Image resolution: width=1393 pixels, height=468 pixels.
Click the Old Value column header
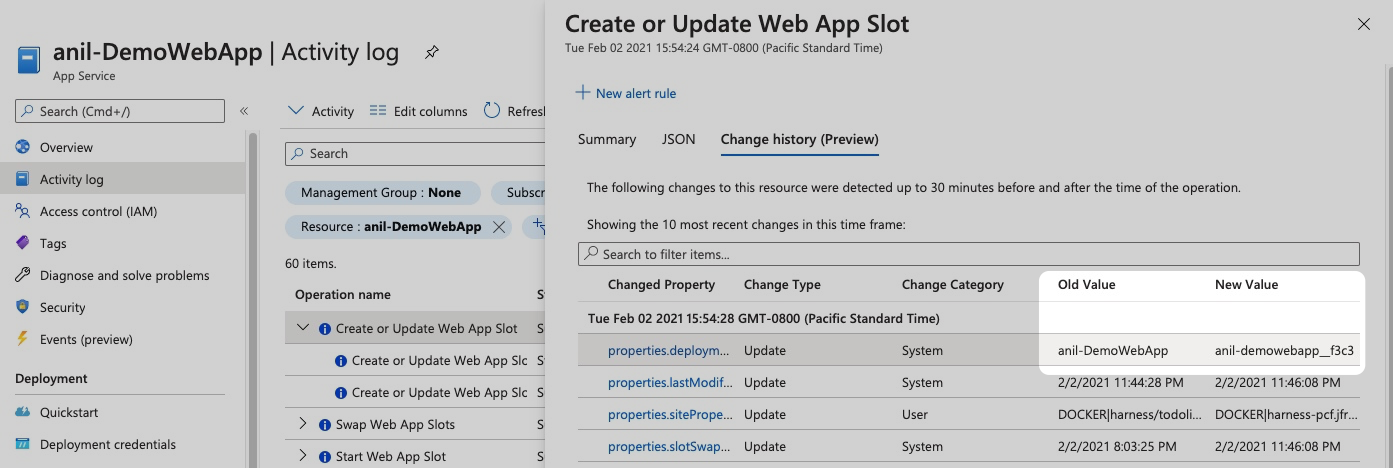click(x=1087, y=285)
